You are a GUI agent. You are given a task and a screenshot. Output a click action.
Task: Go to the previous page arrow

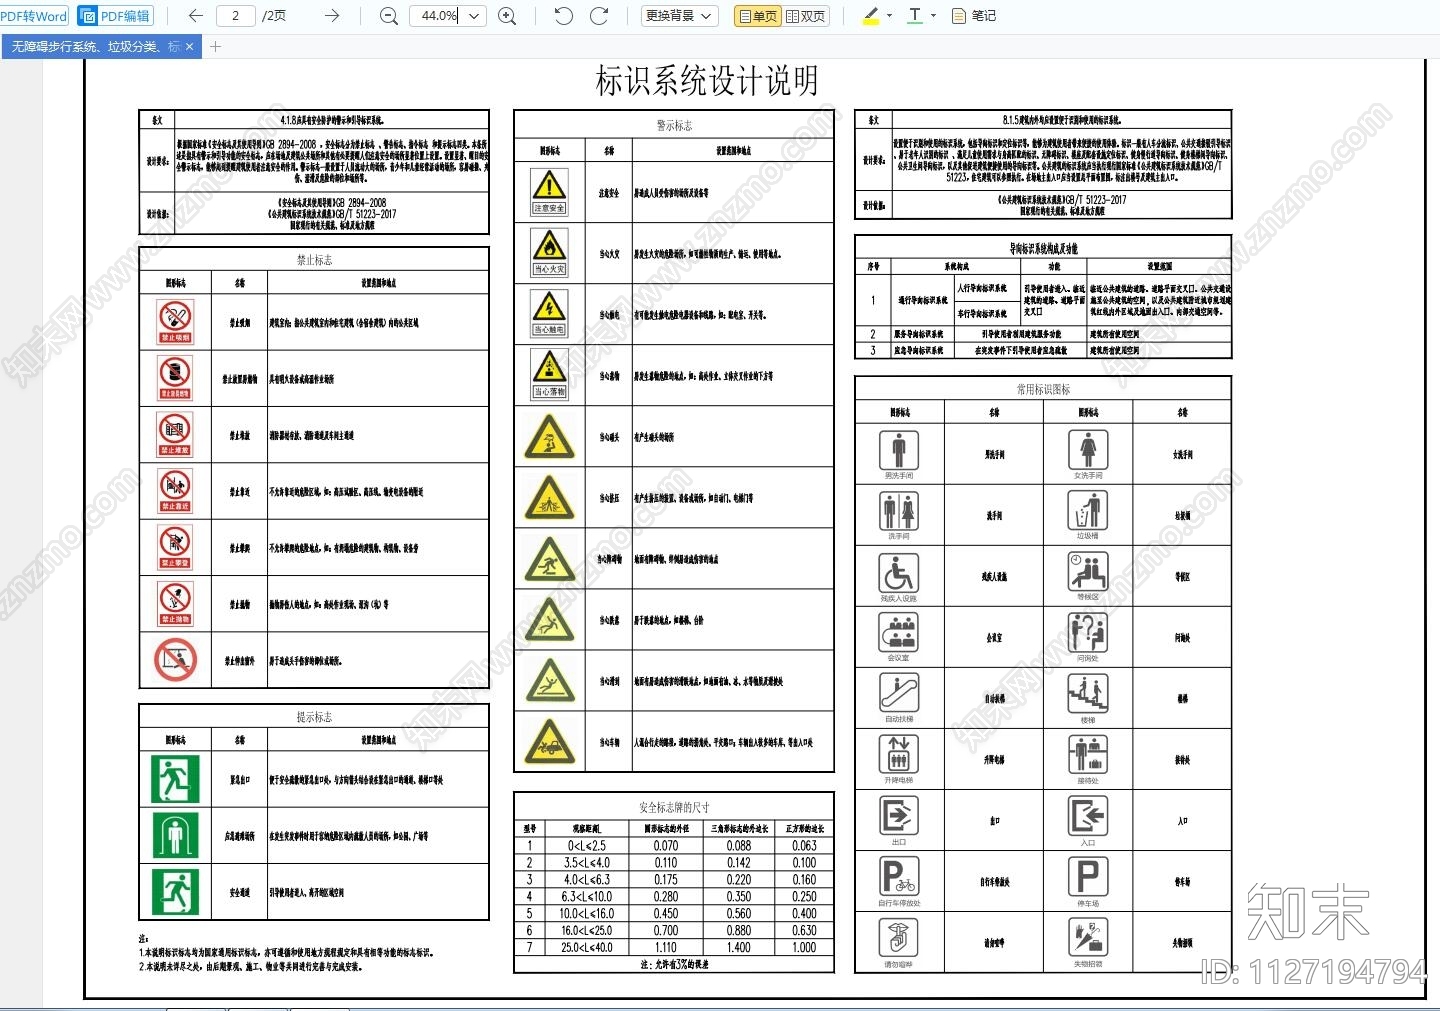point(196,16)
